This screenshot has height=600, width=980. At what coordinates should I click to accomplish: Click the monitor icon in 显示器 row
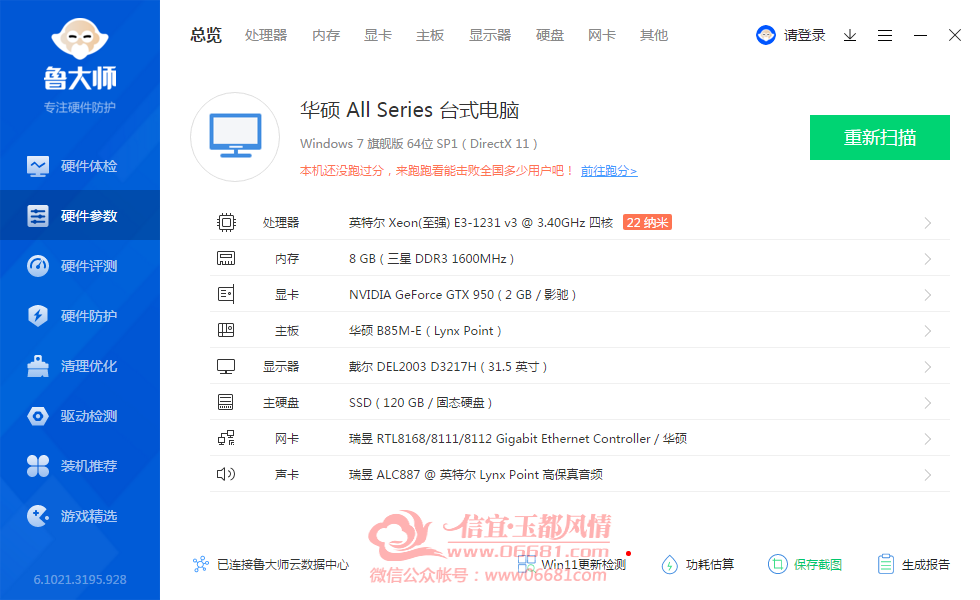226,366
